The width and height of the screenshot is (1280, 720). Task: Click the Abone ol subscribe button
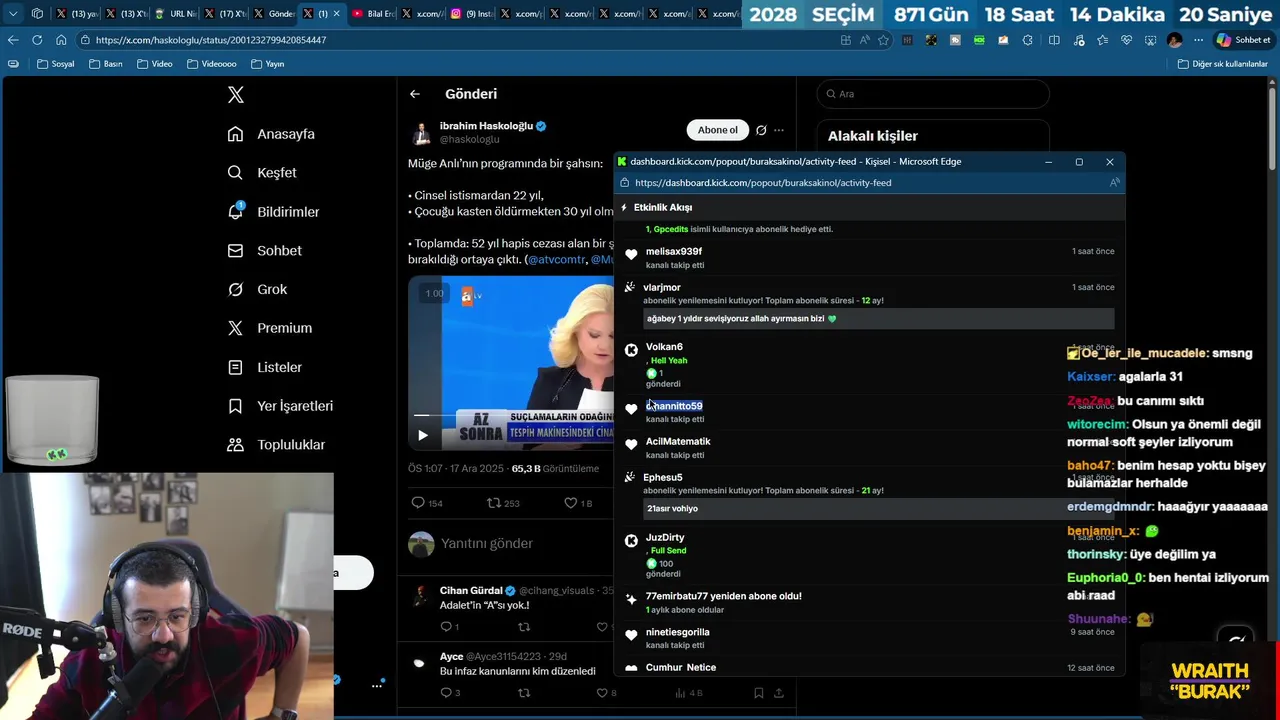717,130
